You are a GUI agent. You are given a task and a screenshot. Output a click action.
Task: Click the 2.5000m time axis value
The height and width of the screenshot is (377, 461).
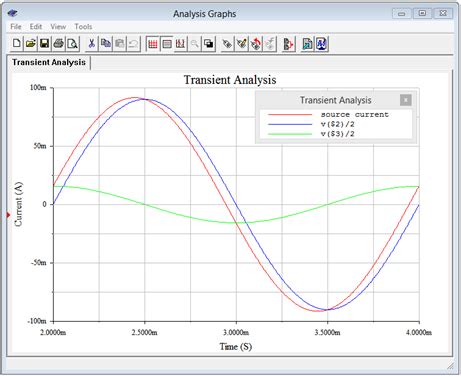point(145,332)
